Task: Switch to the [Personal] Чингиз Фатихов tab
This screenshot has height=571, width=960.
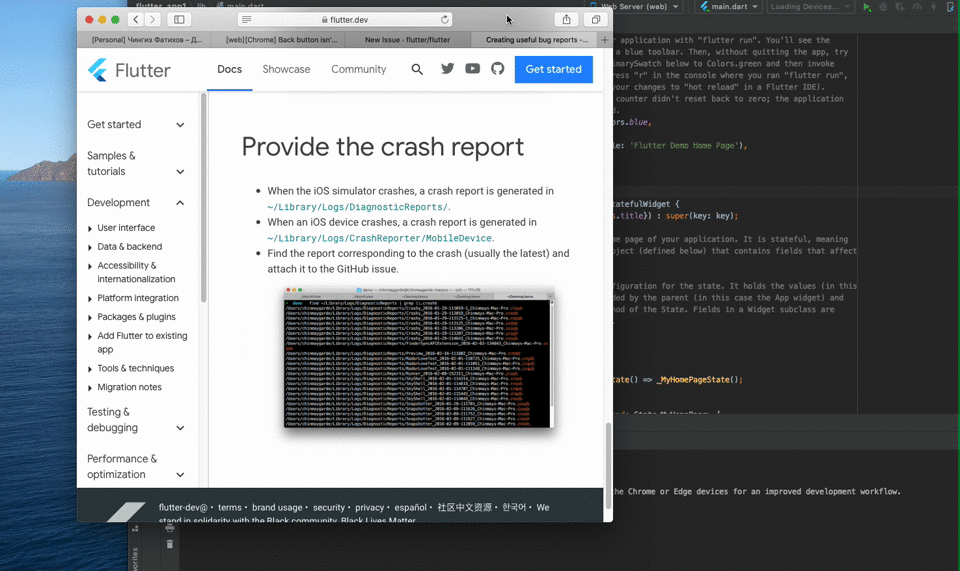Action: pyautogui.click(x=146, y=40)
